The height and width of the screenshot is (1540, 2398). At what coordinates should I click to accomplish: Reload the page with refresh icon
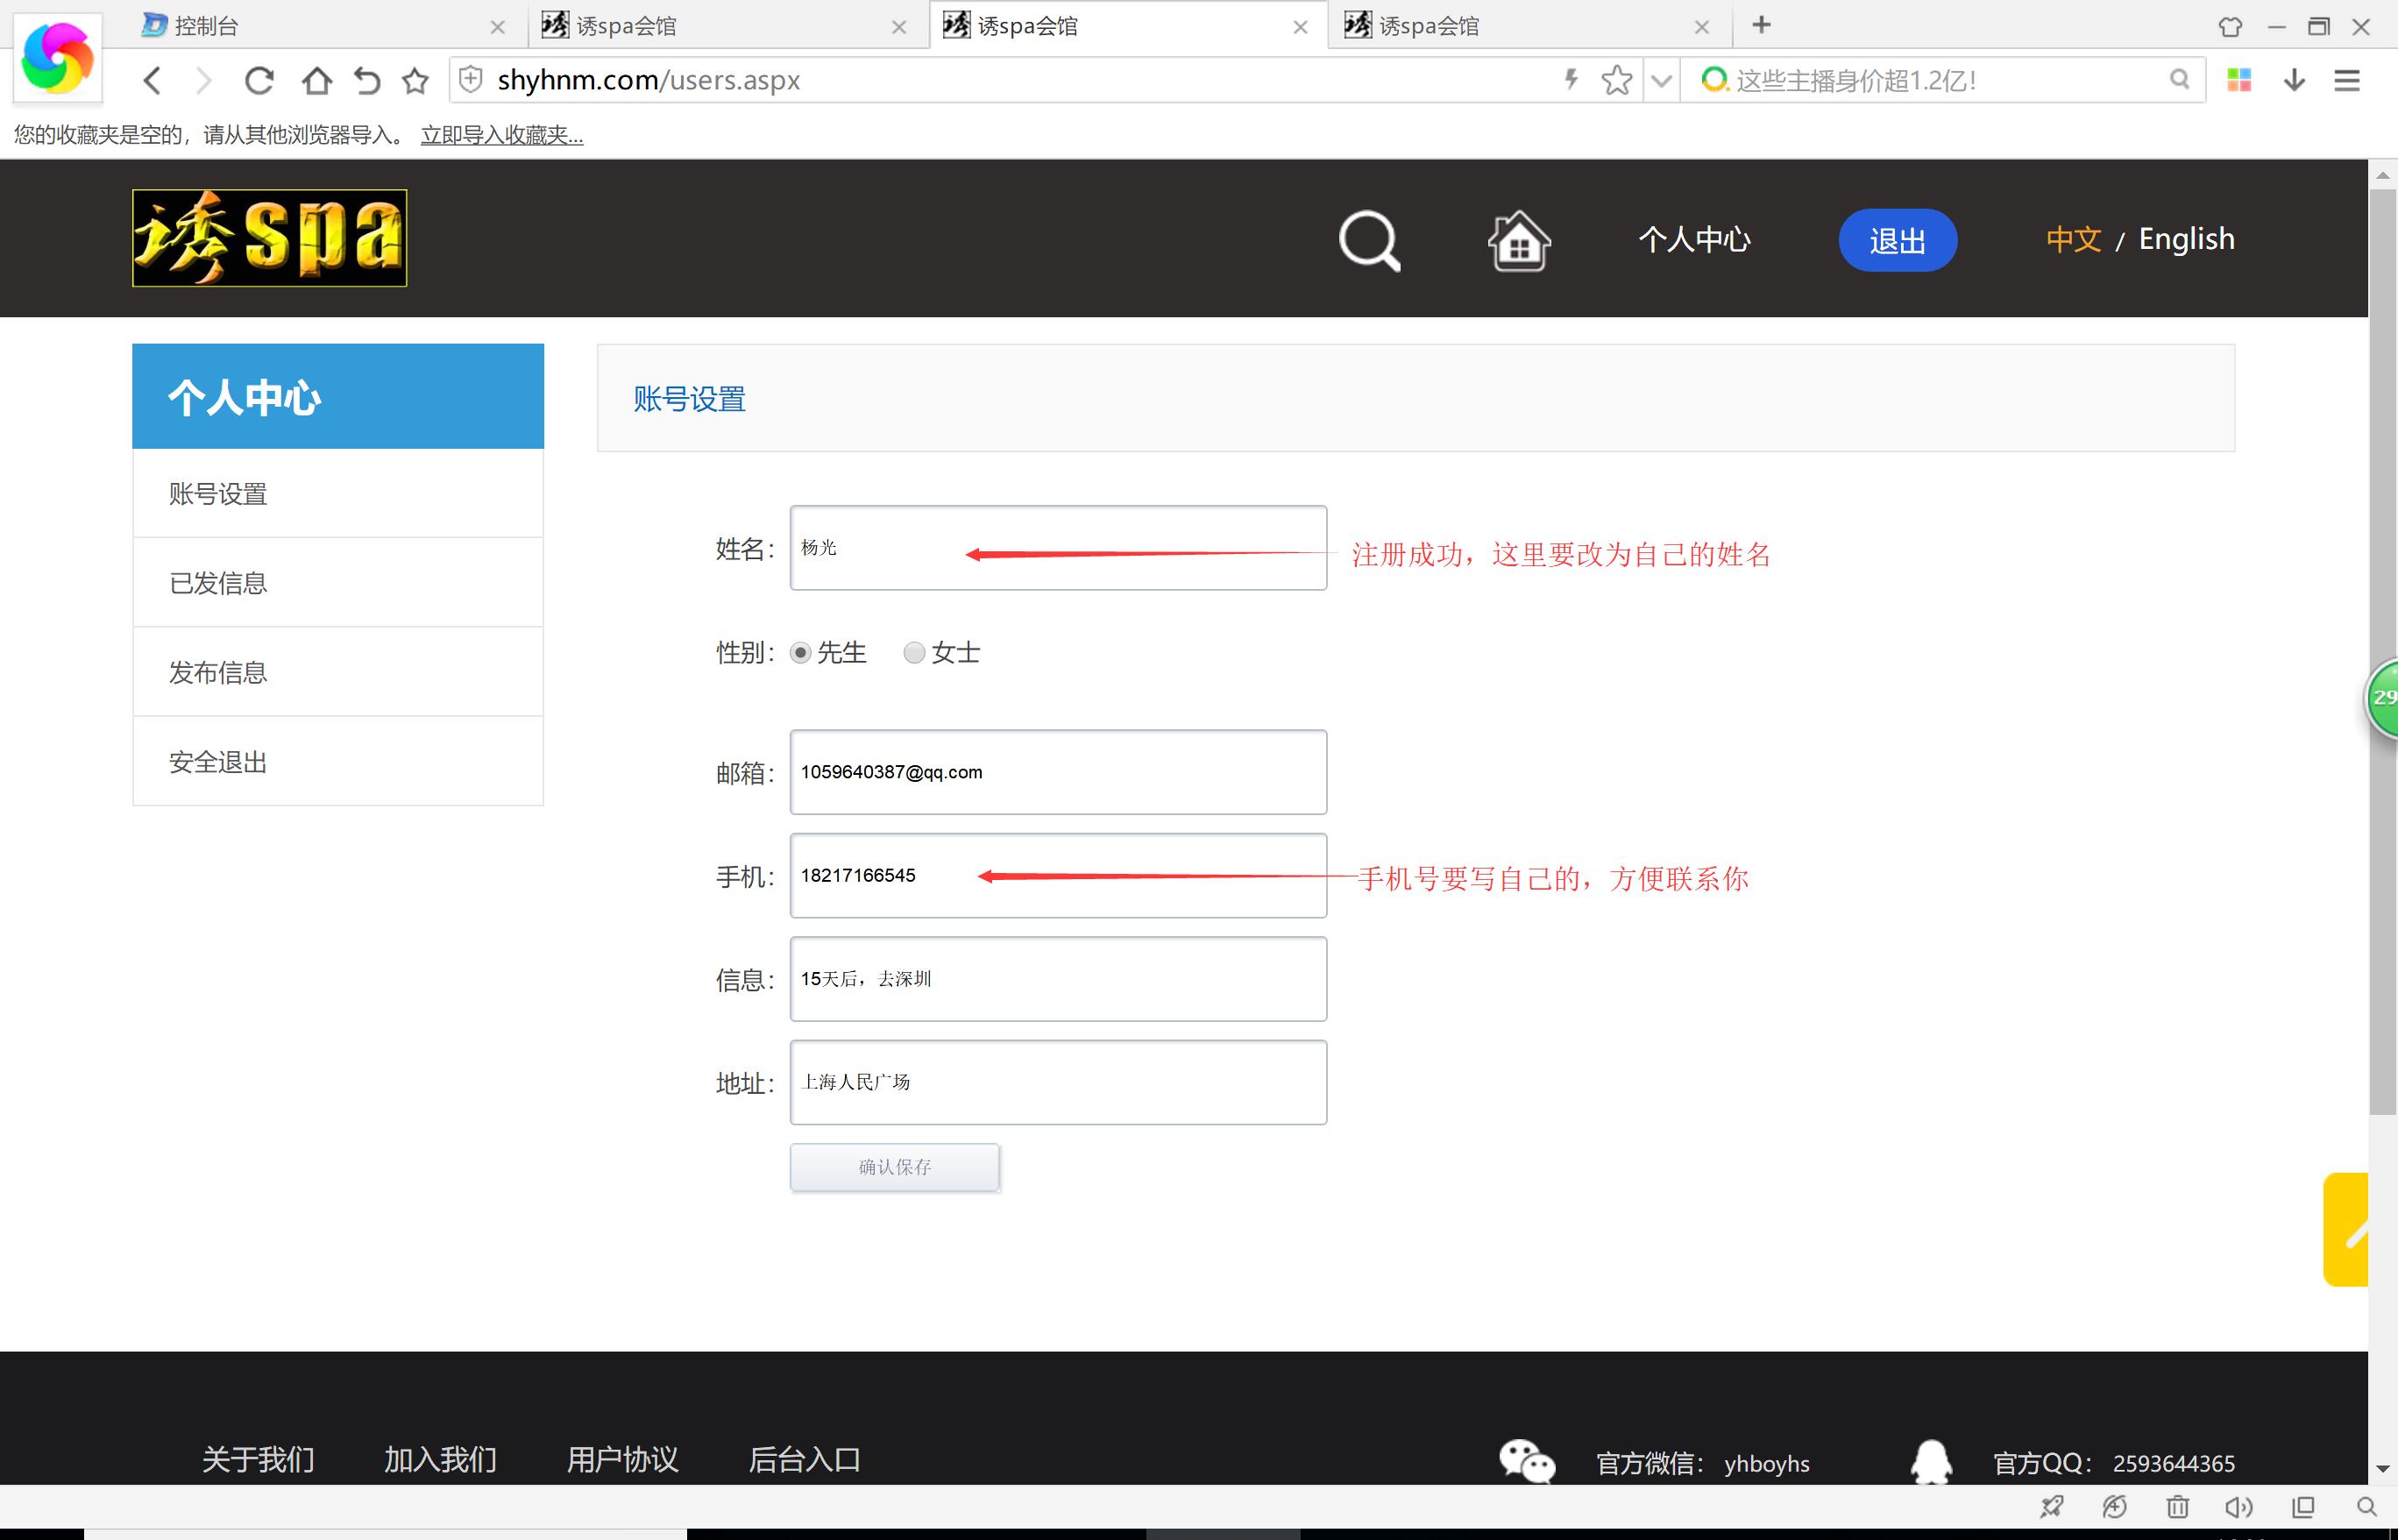click(x=259, y=80)
